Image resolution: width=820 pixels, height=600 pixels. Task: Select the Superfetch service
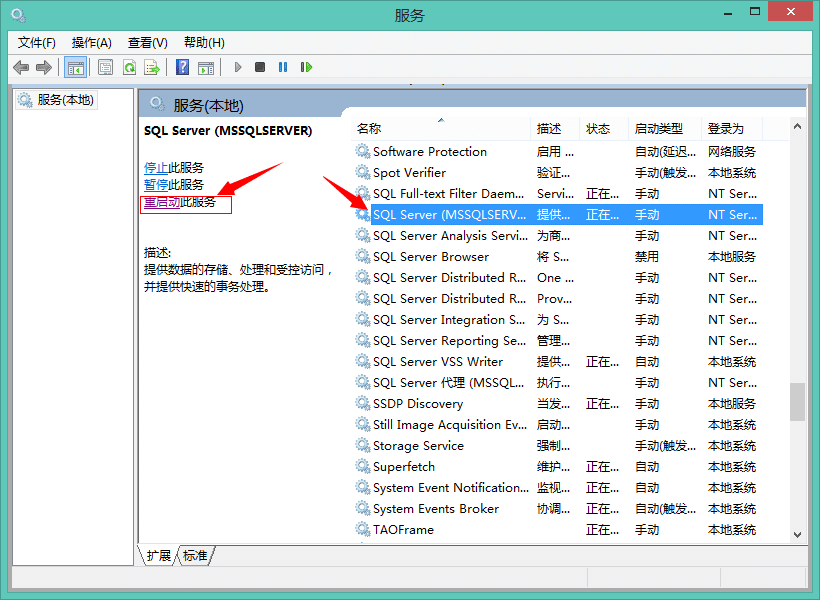559,466
